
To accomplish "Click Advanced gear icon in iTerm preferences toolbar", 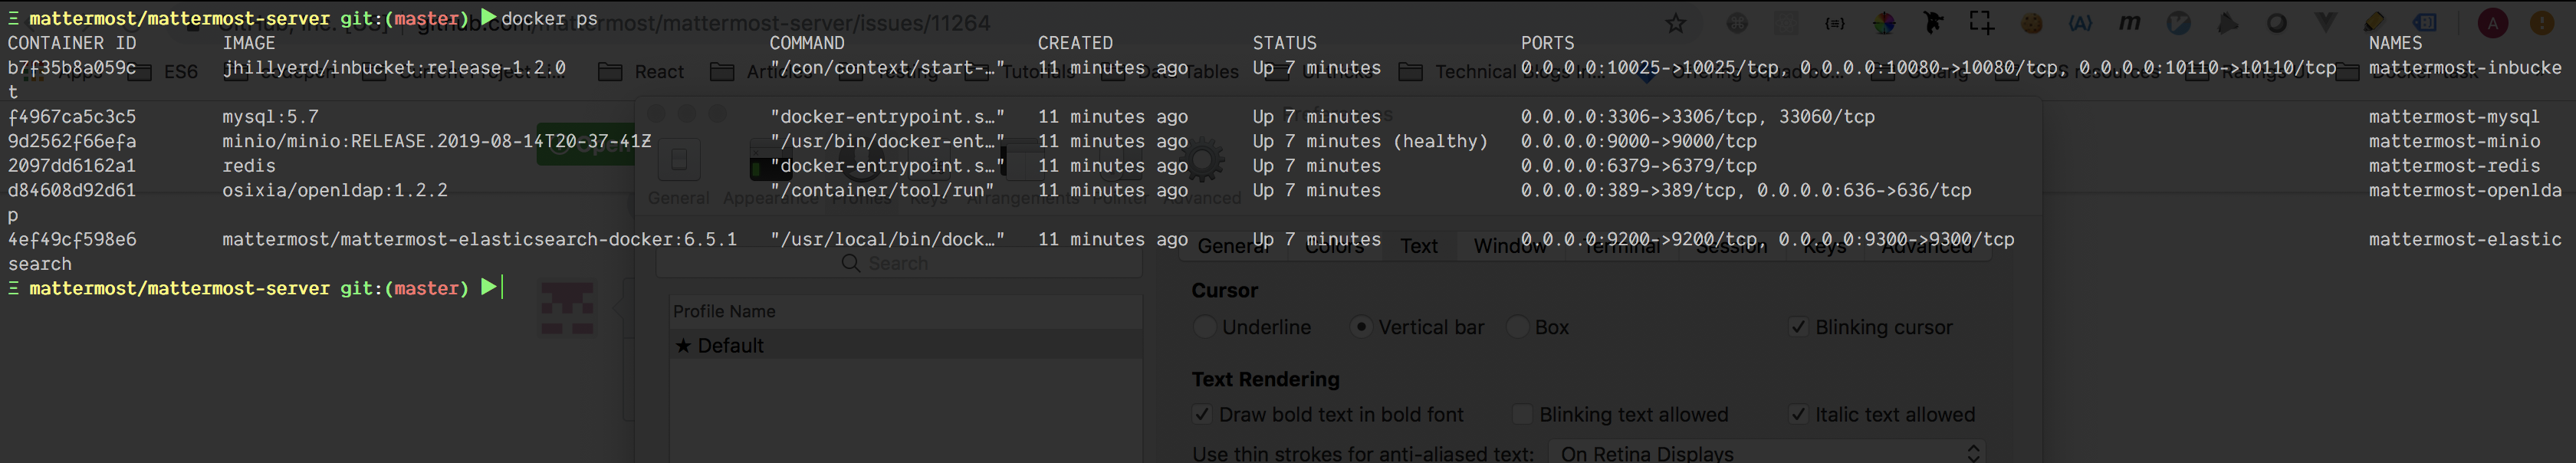I will point(1204,172).
